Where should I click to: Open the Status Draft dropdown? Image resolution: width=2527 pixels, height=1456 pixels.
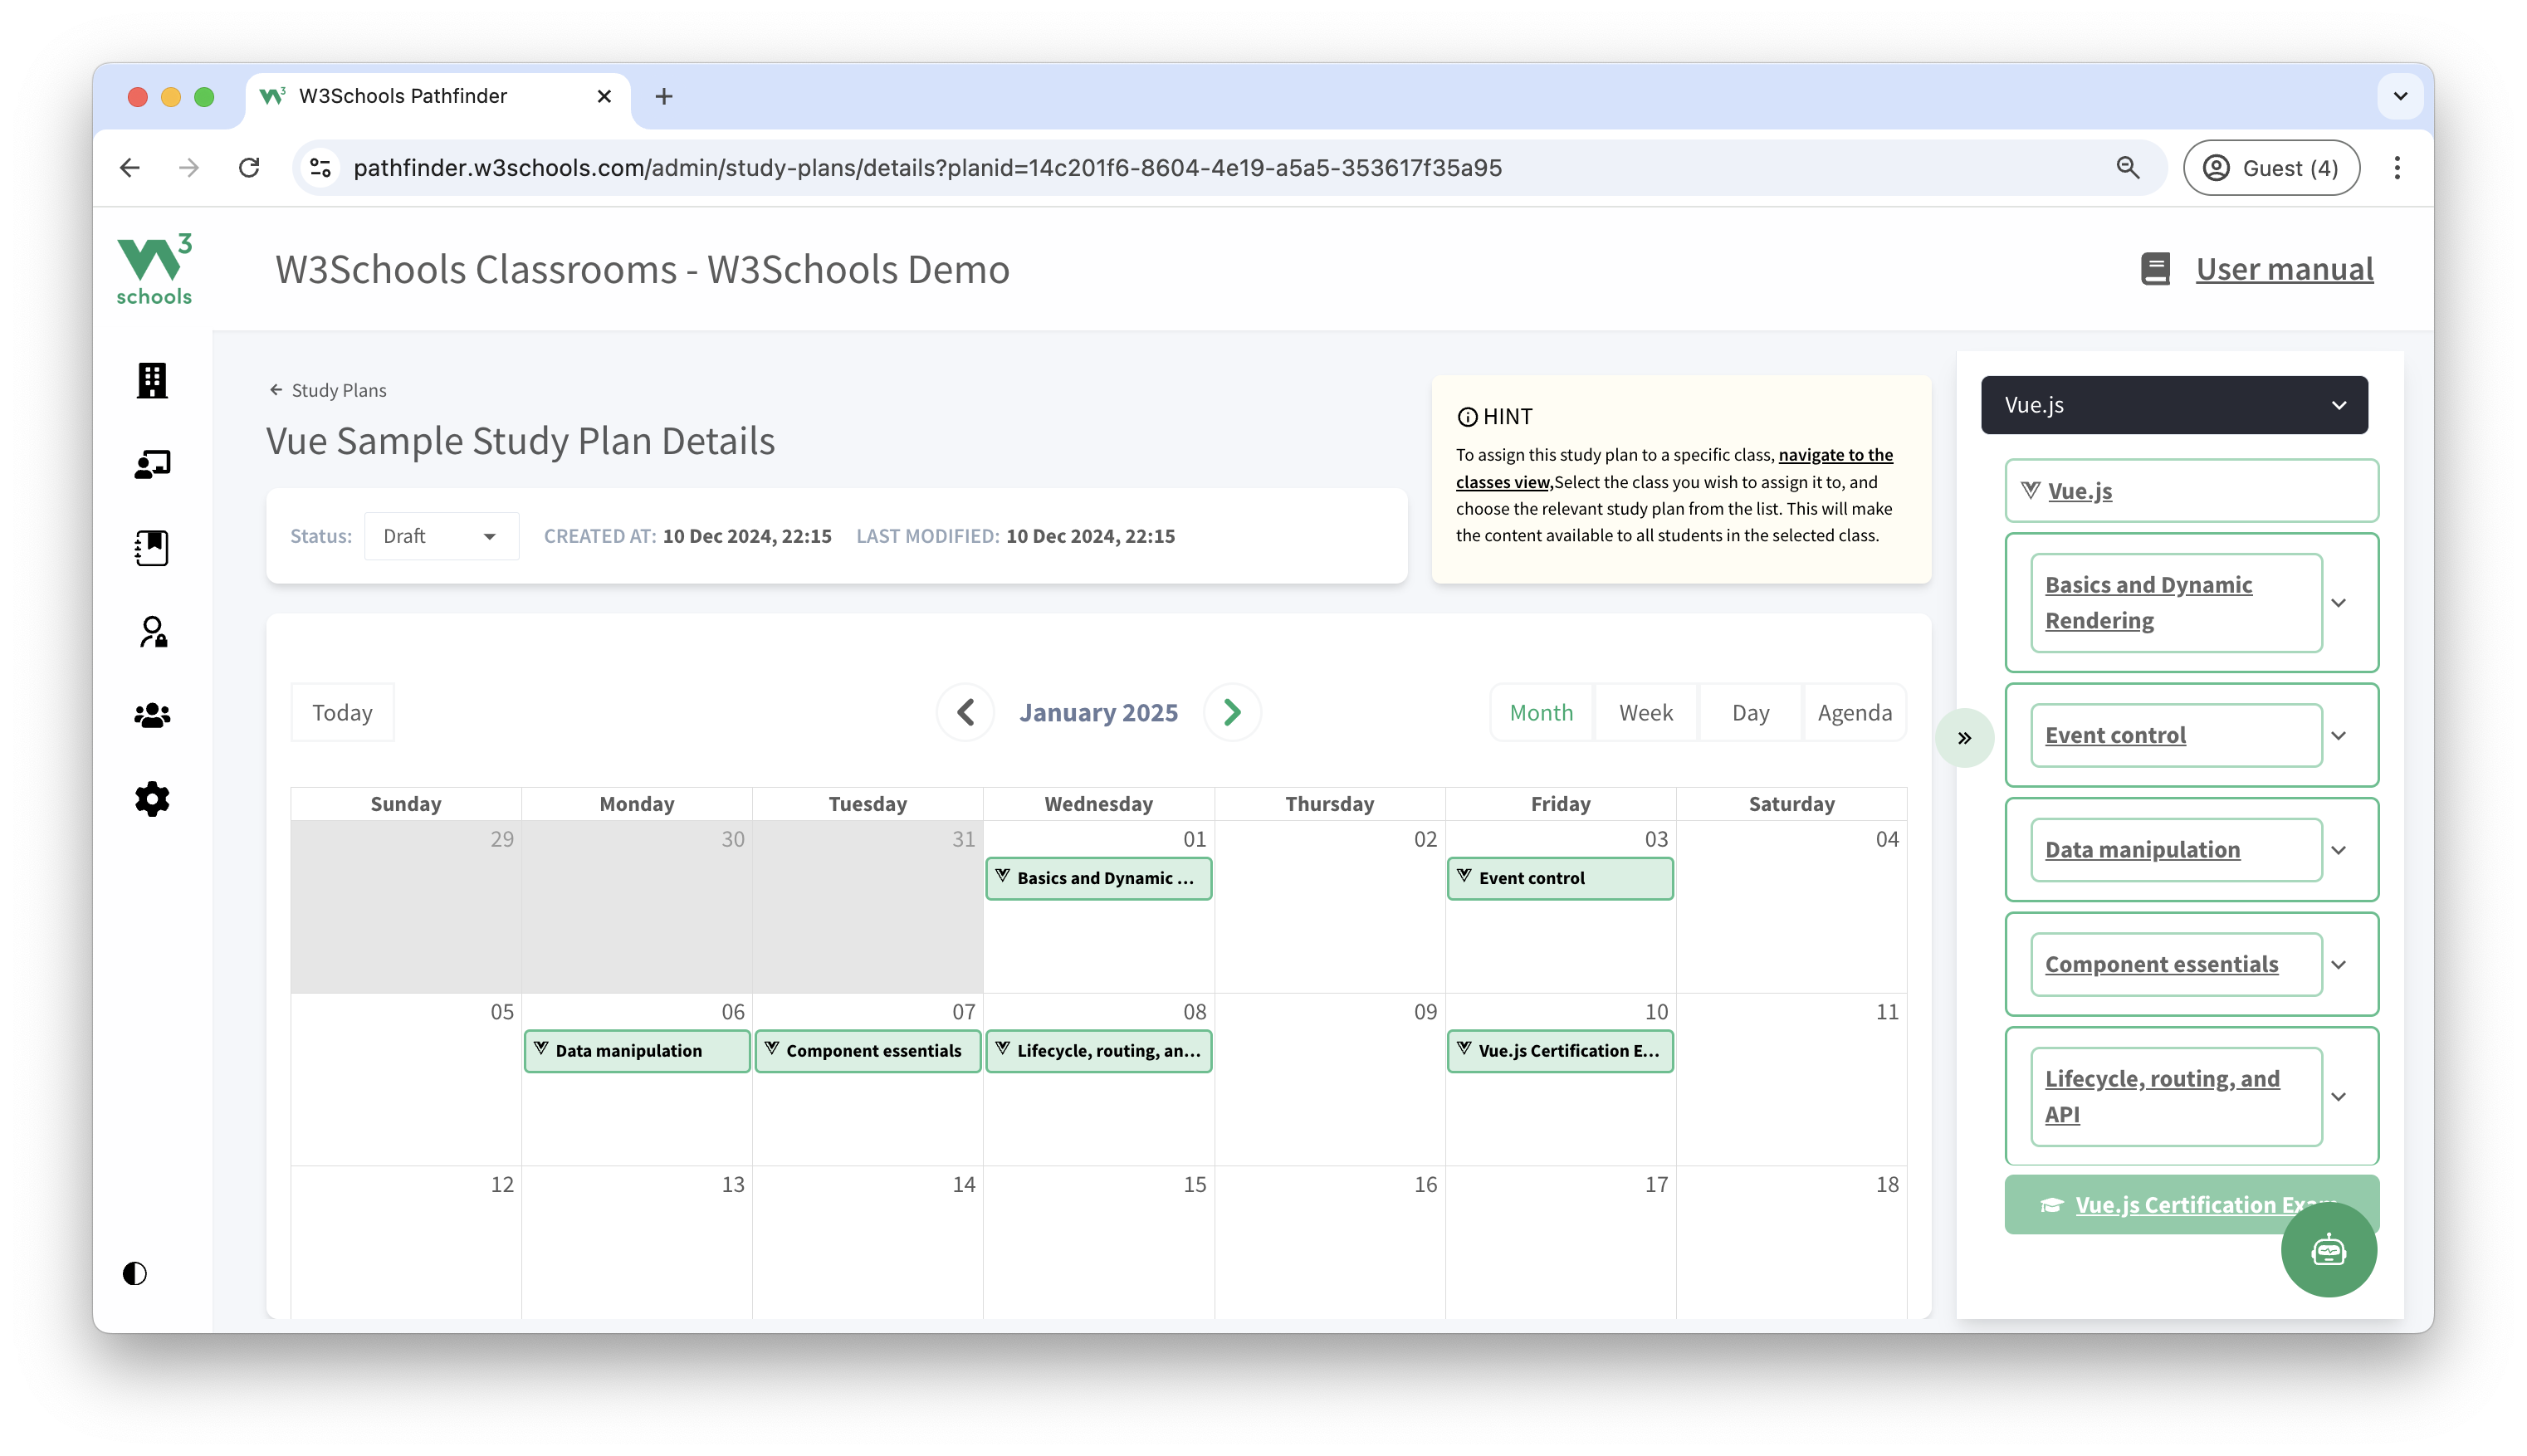click(x=441, y=536)
